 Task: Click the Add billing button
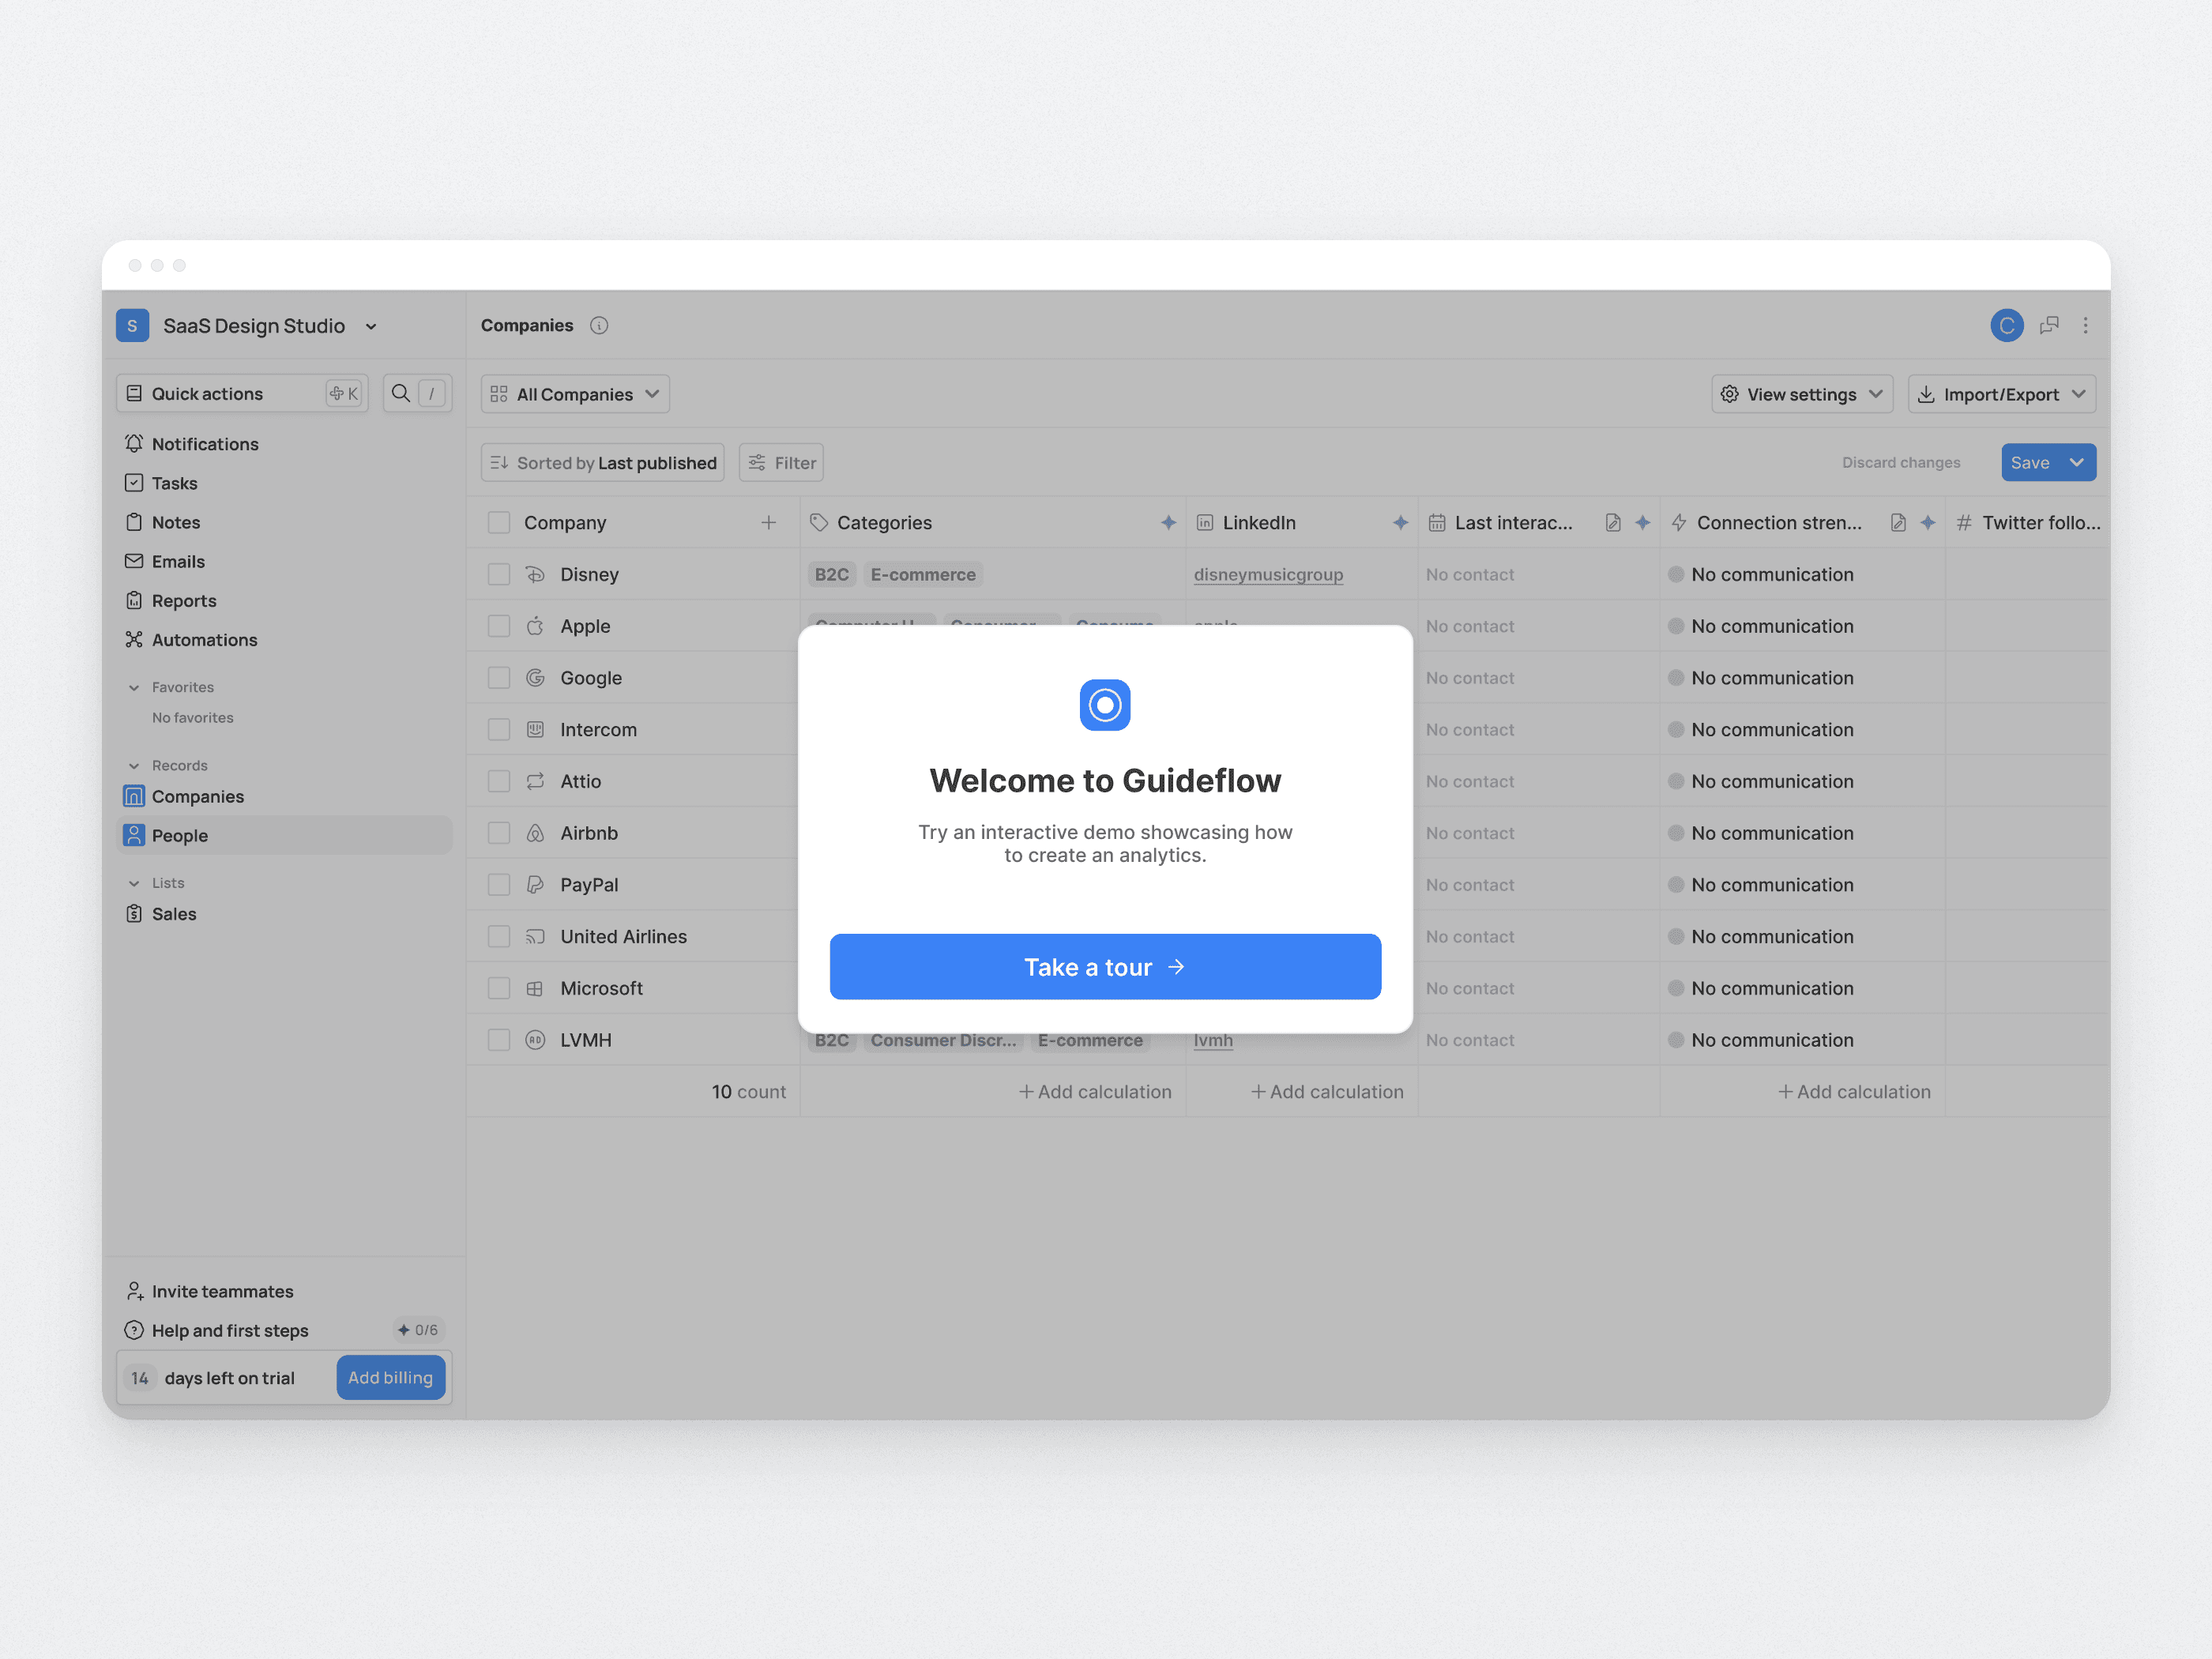pyautogui.click(x=390, y=1377)
